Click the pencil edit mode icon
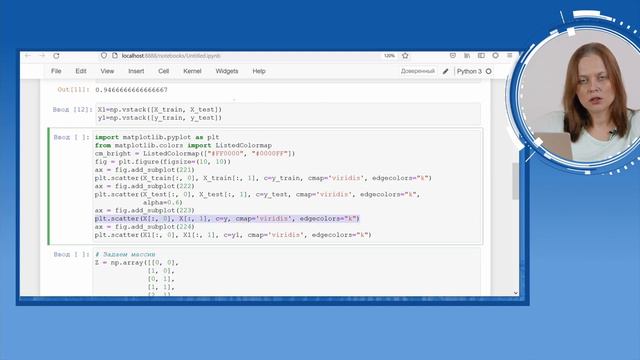Viewport: 640px width, 360px height. click(x=445, y=71)
